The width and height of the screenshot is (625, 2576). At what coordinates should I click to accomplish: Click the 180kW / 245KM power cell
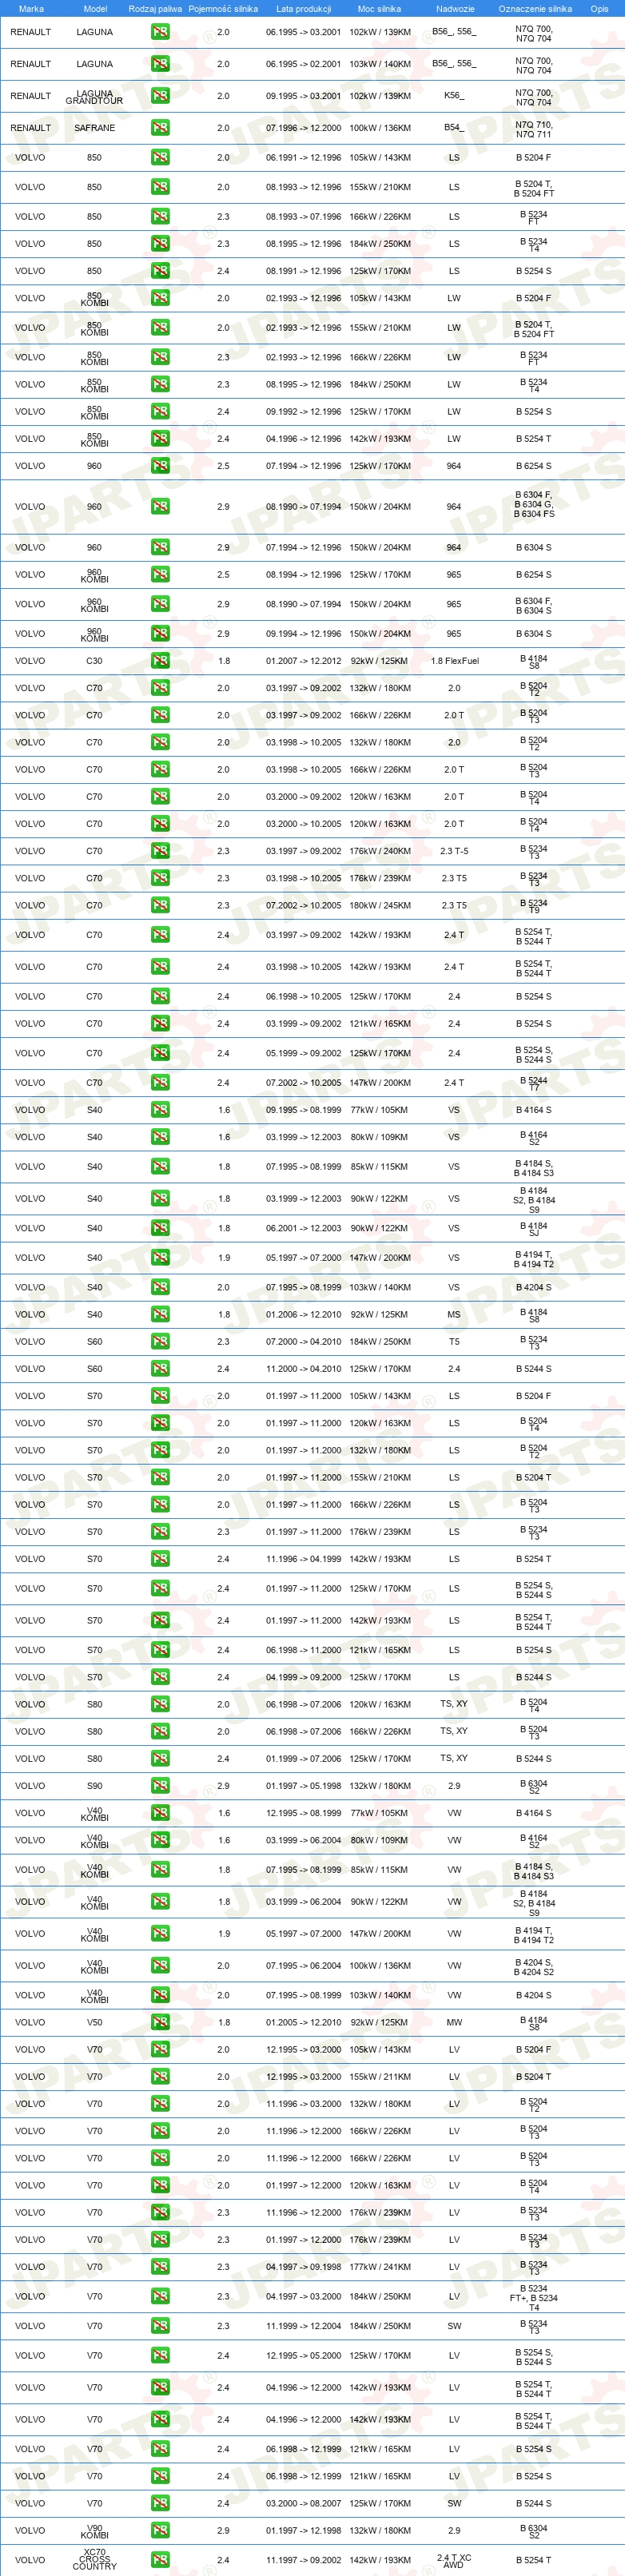pos(380,906)
